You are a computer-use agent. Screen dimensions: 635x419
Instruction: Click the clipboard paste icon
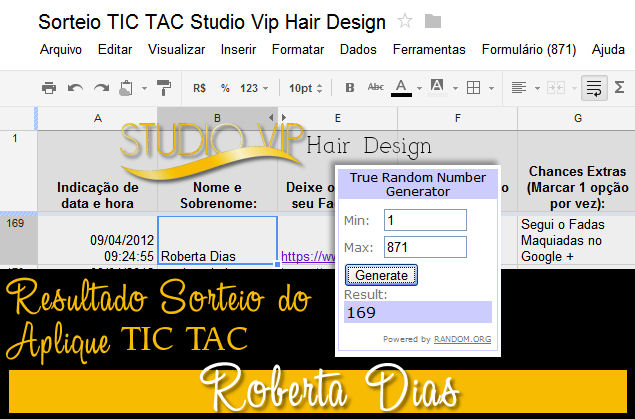coord(126,88)
